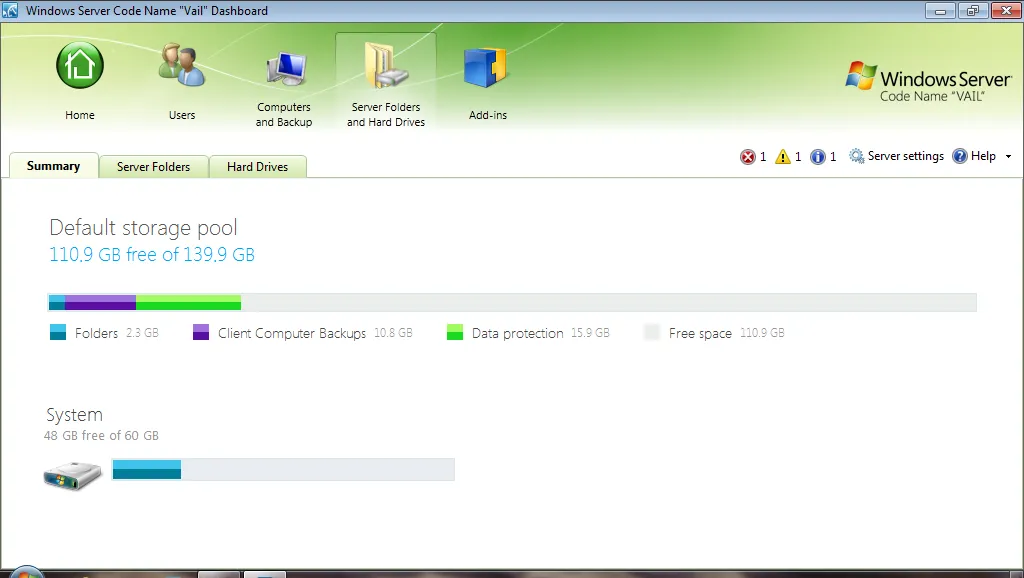Click the 'System' heading
Image resolution: width=1024 pixels, height=578 pixels.
click(x=74, y=415)
